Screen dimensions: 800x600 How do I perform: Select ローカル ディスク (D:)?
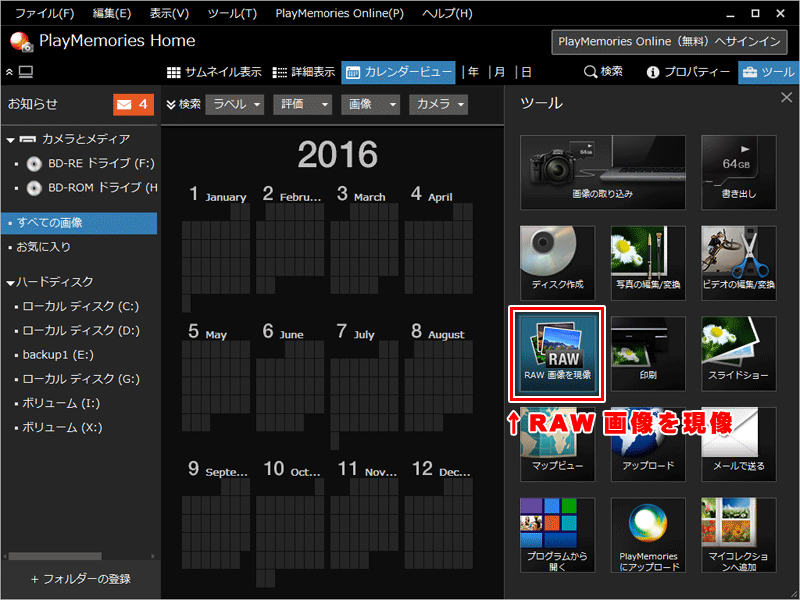point(79,331)
